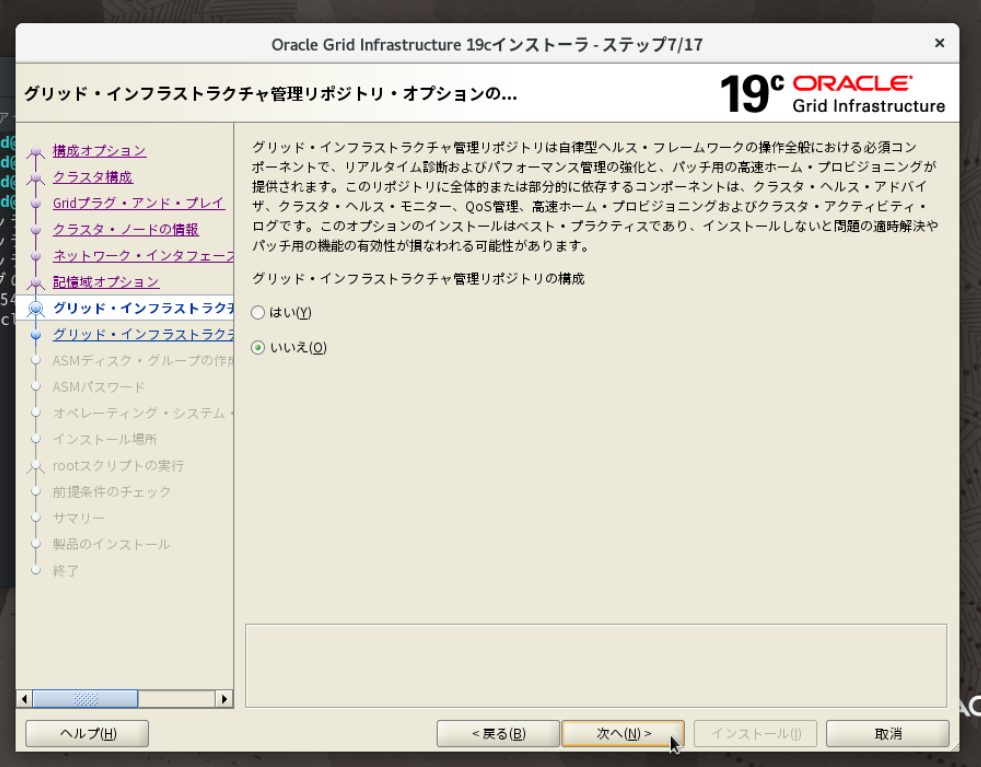Click the ASMパスワード step text
This screenshot has width=981, height=767.
coord(99,387)
